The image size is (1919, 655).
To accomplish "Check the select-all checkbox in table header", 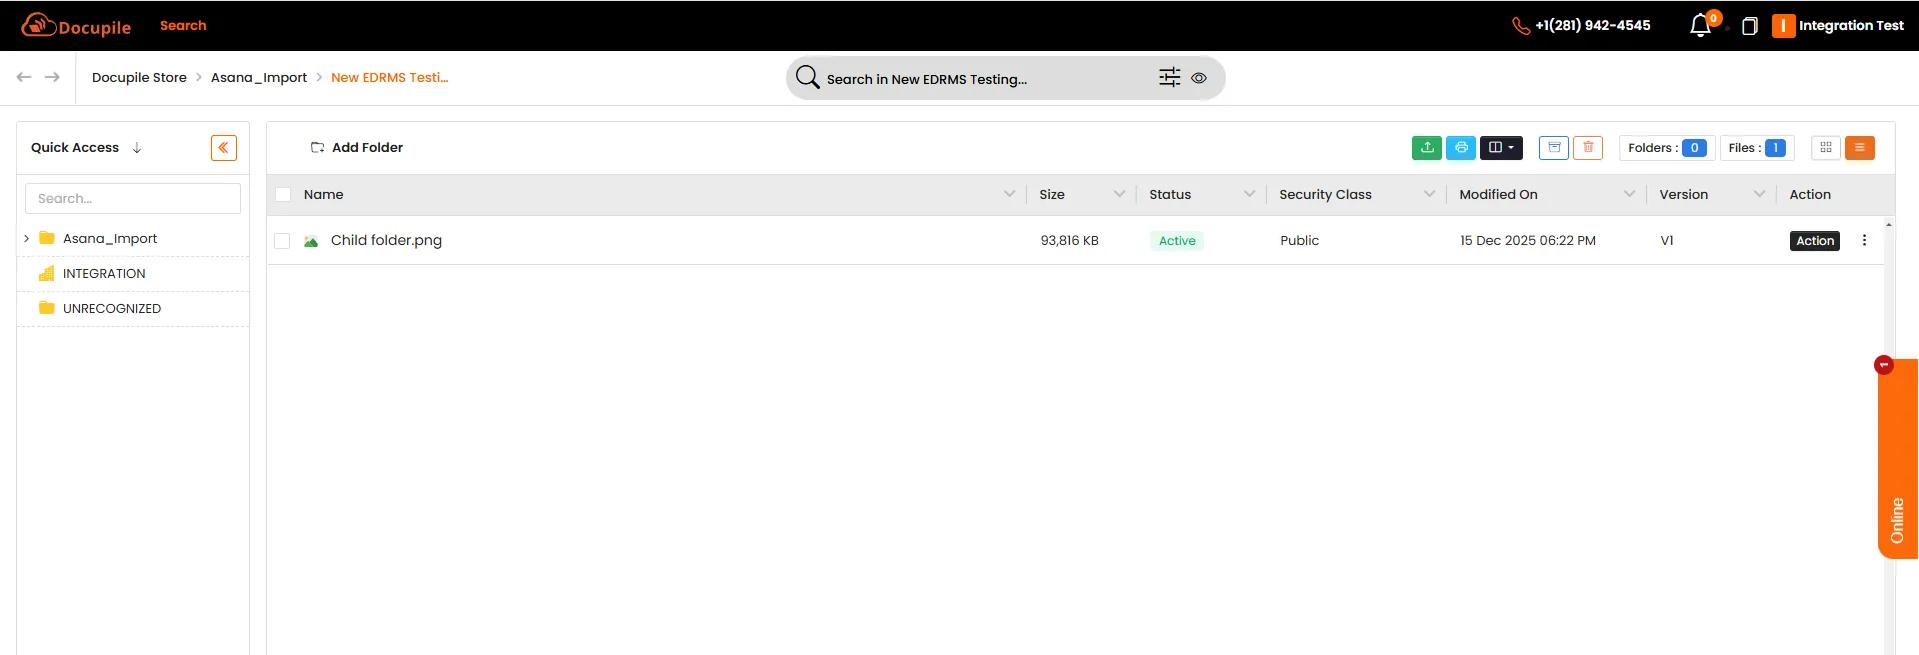I will tap(283, 195).
